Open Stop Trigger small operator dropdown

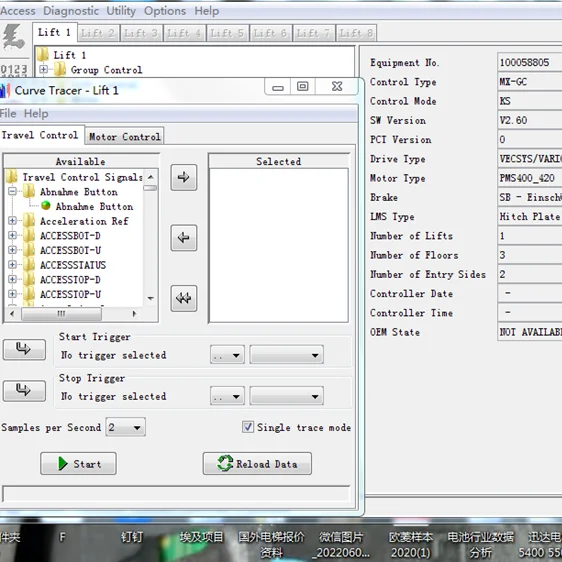point(227,396)
